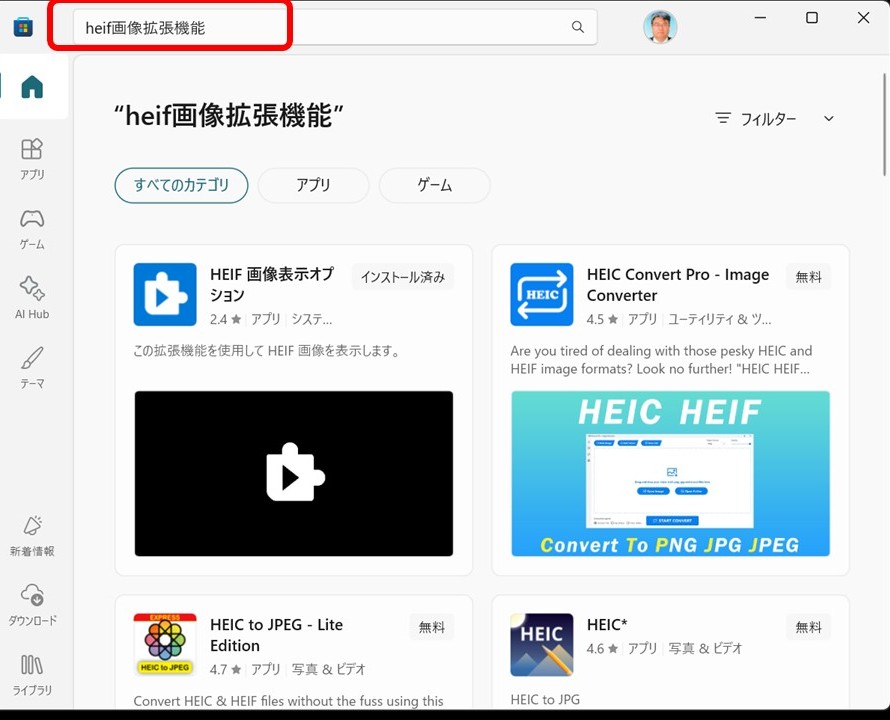The image size is (890, 720).
Task: Open HEIC Convert Pro - Image Converter
Action: 677,284
